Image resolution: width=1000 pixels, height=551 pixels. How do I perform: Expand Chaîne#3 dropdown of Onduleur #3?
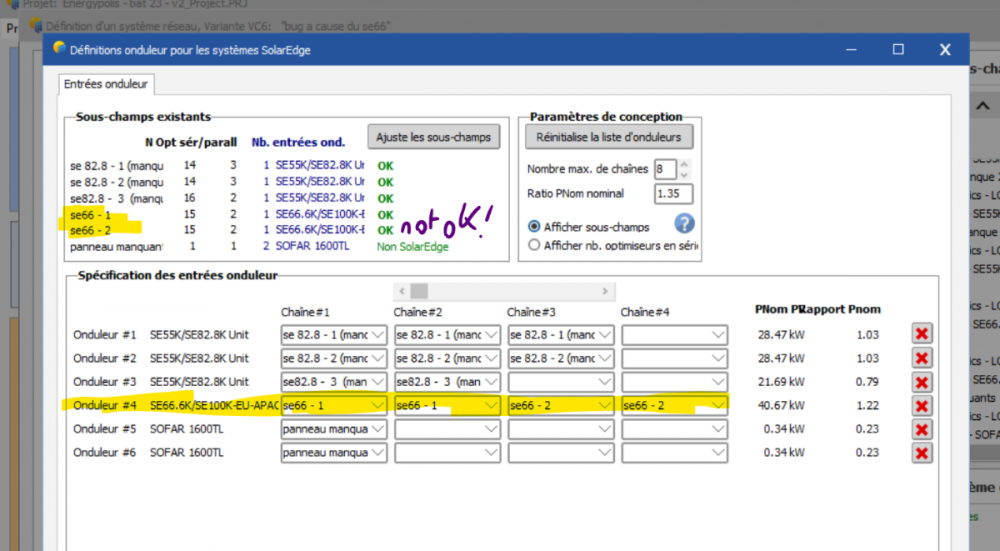(603, 382)
